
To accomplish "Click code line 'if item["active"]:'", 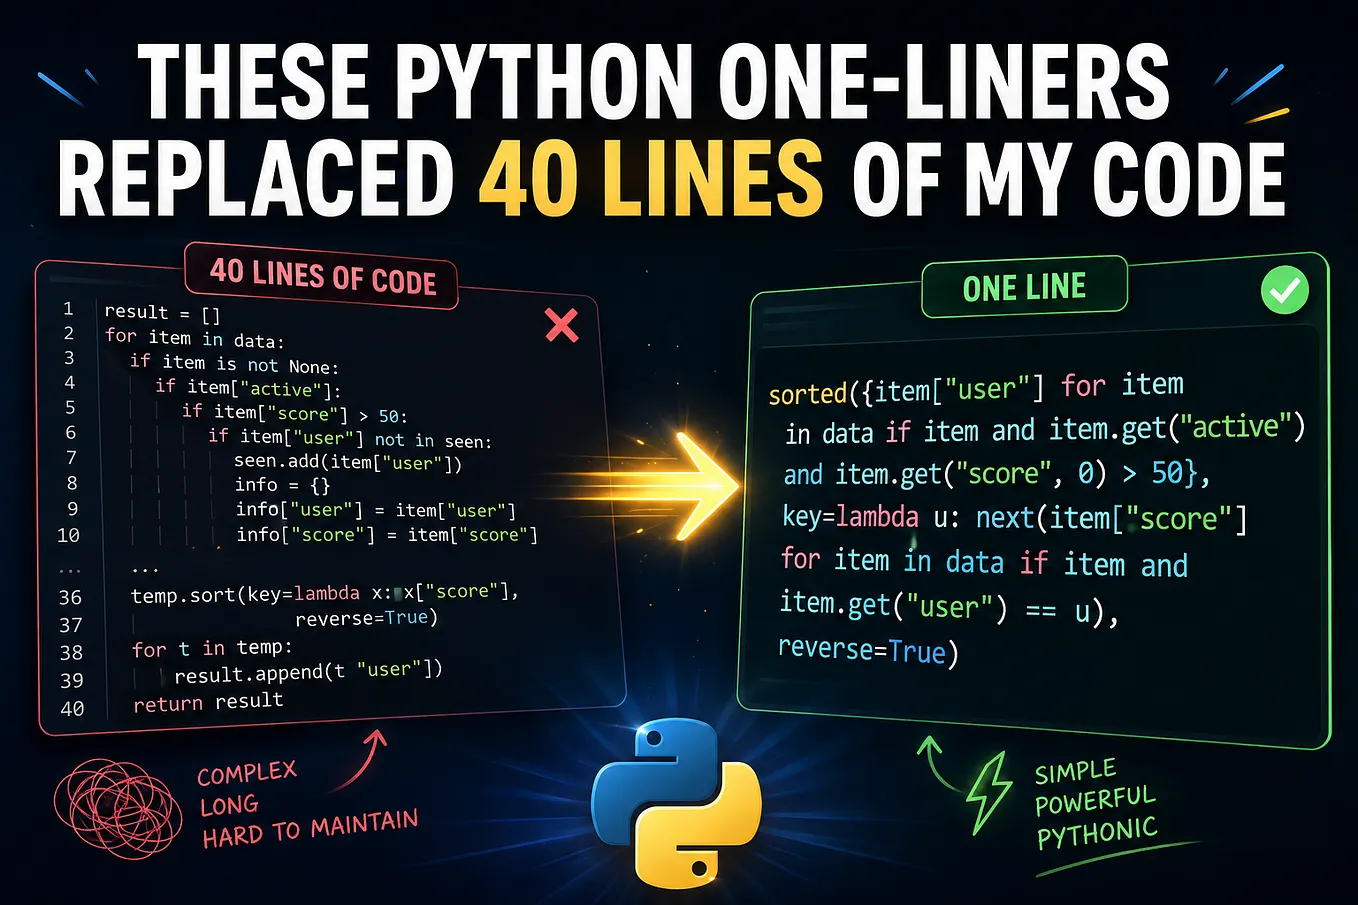I will [x=248, y=388].
